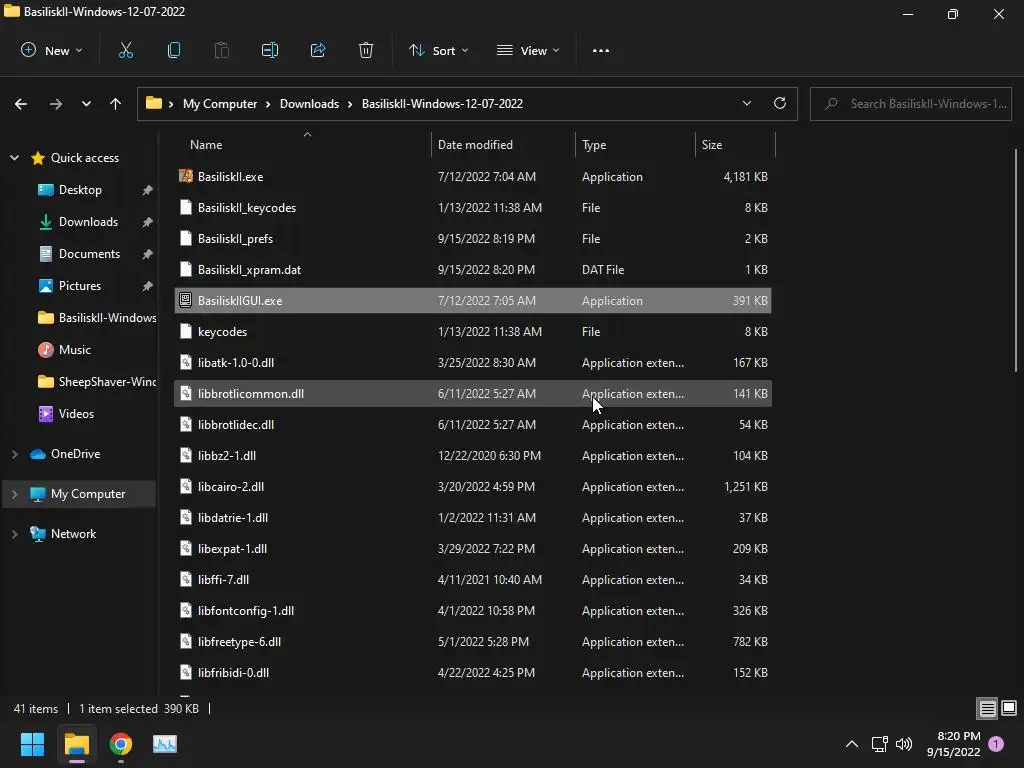Screen dimensions: 1024x768
Task: Expand the My Computer tree node
Action: (14, 494)
